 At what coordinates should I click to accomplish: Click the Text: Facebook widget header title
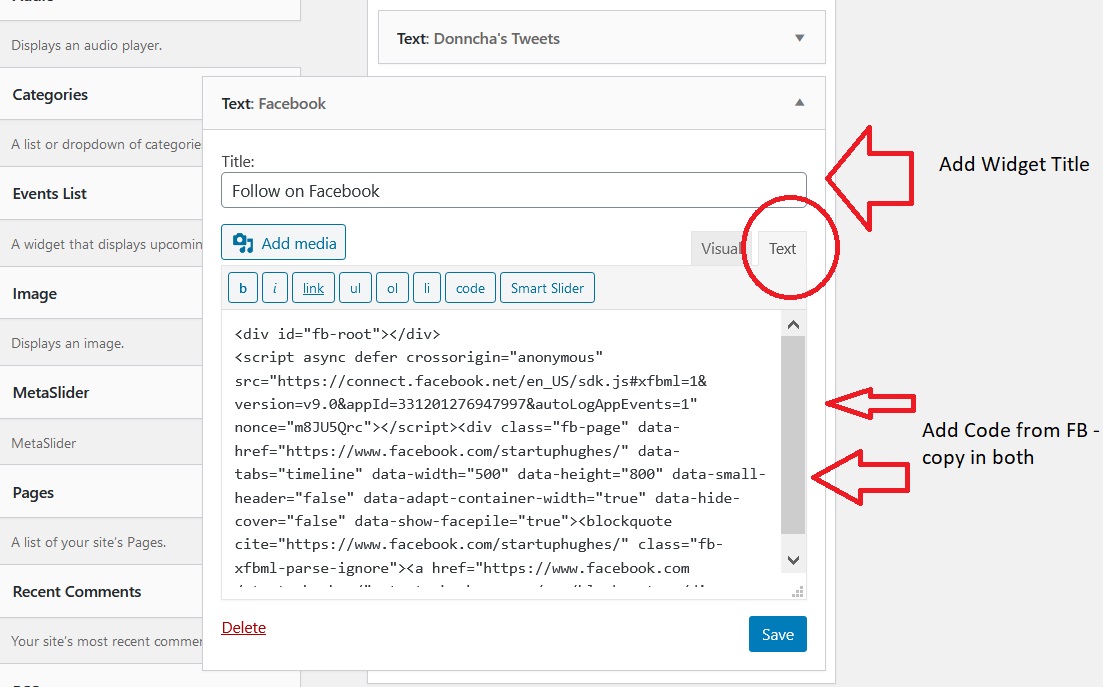coord(274,103)
